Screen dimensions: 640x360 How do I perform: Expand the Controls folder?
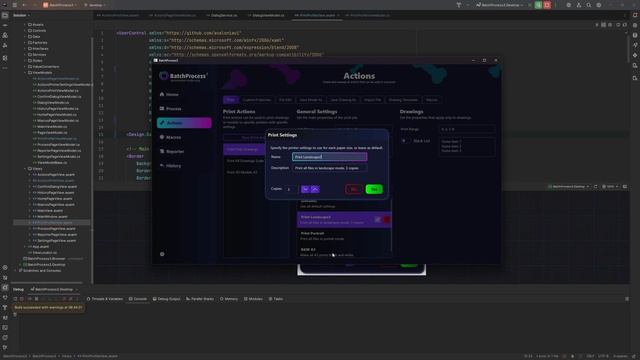pos(24,31)
